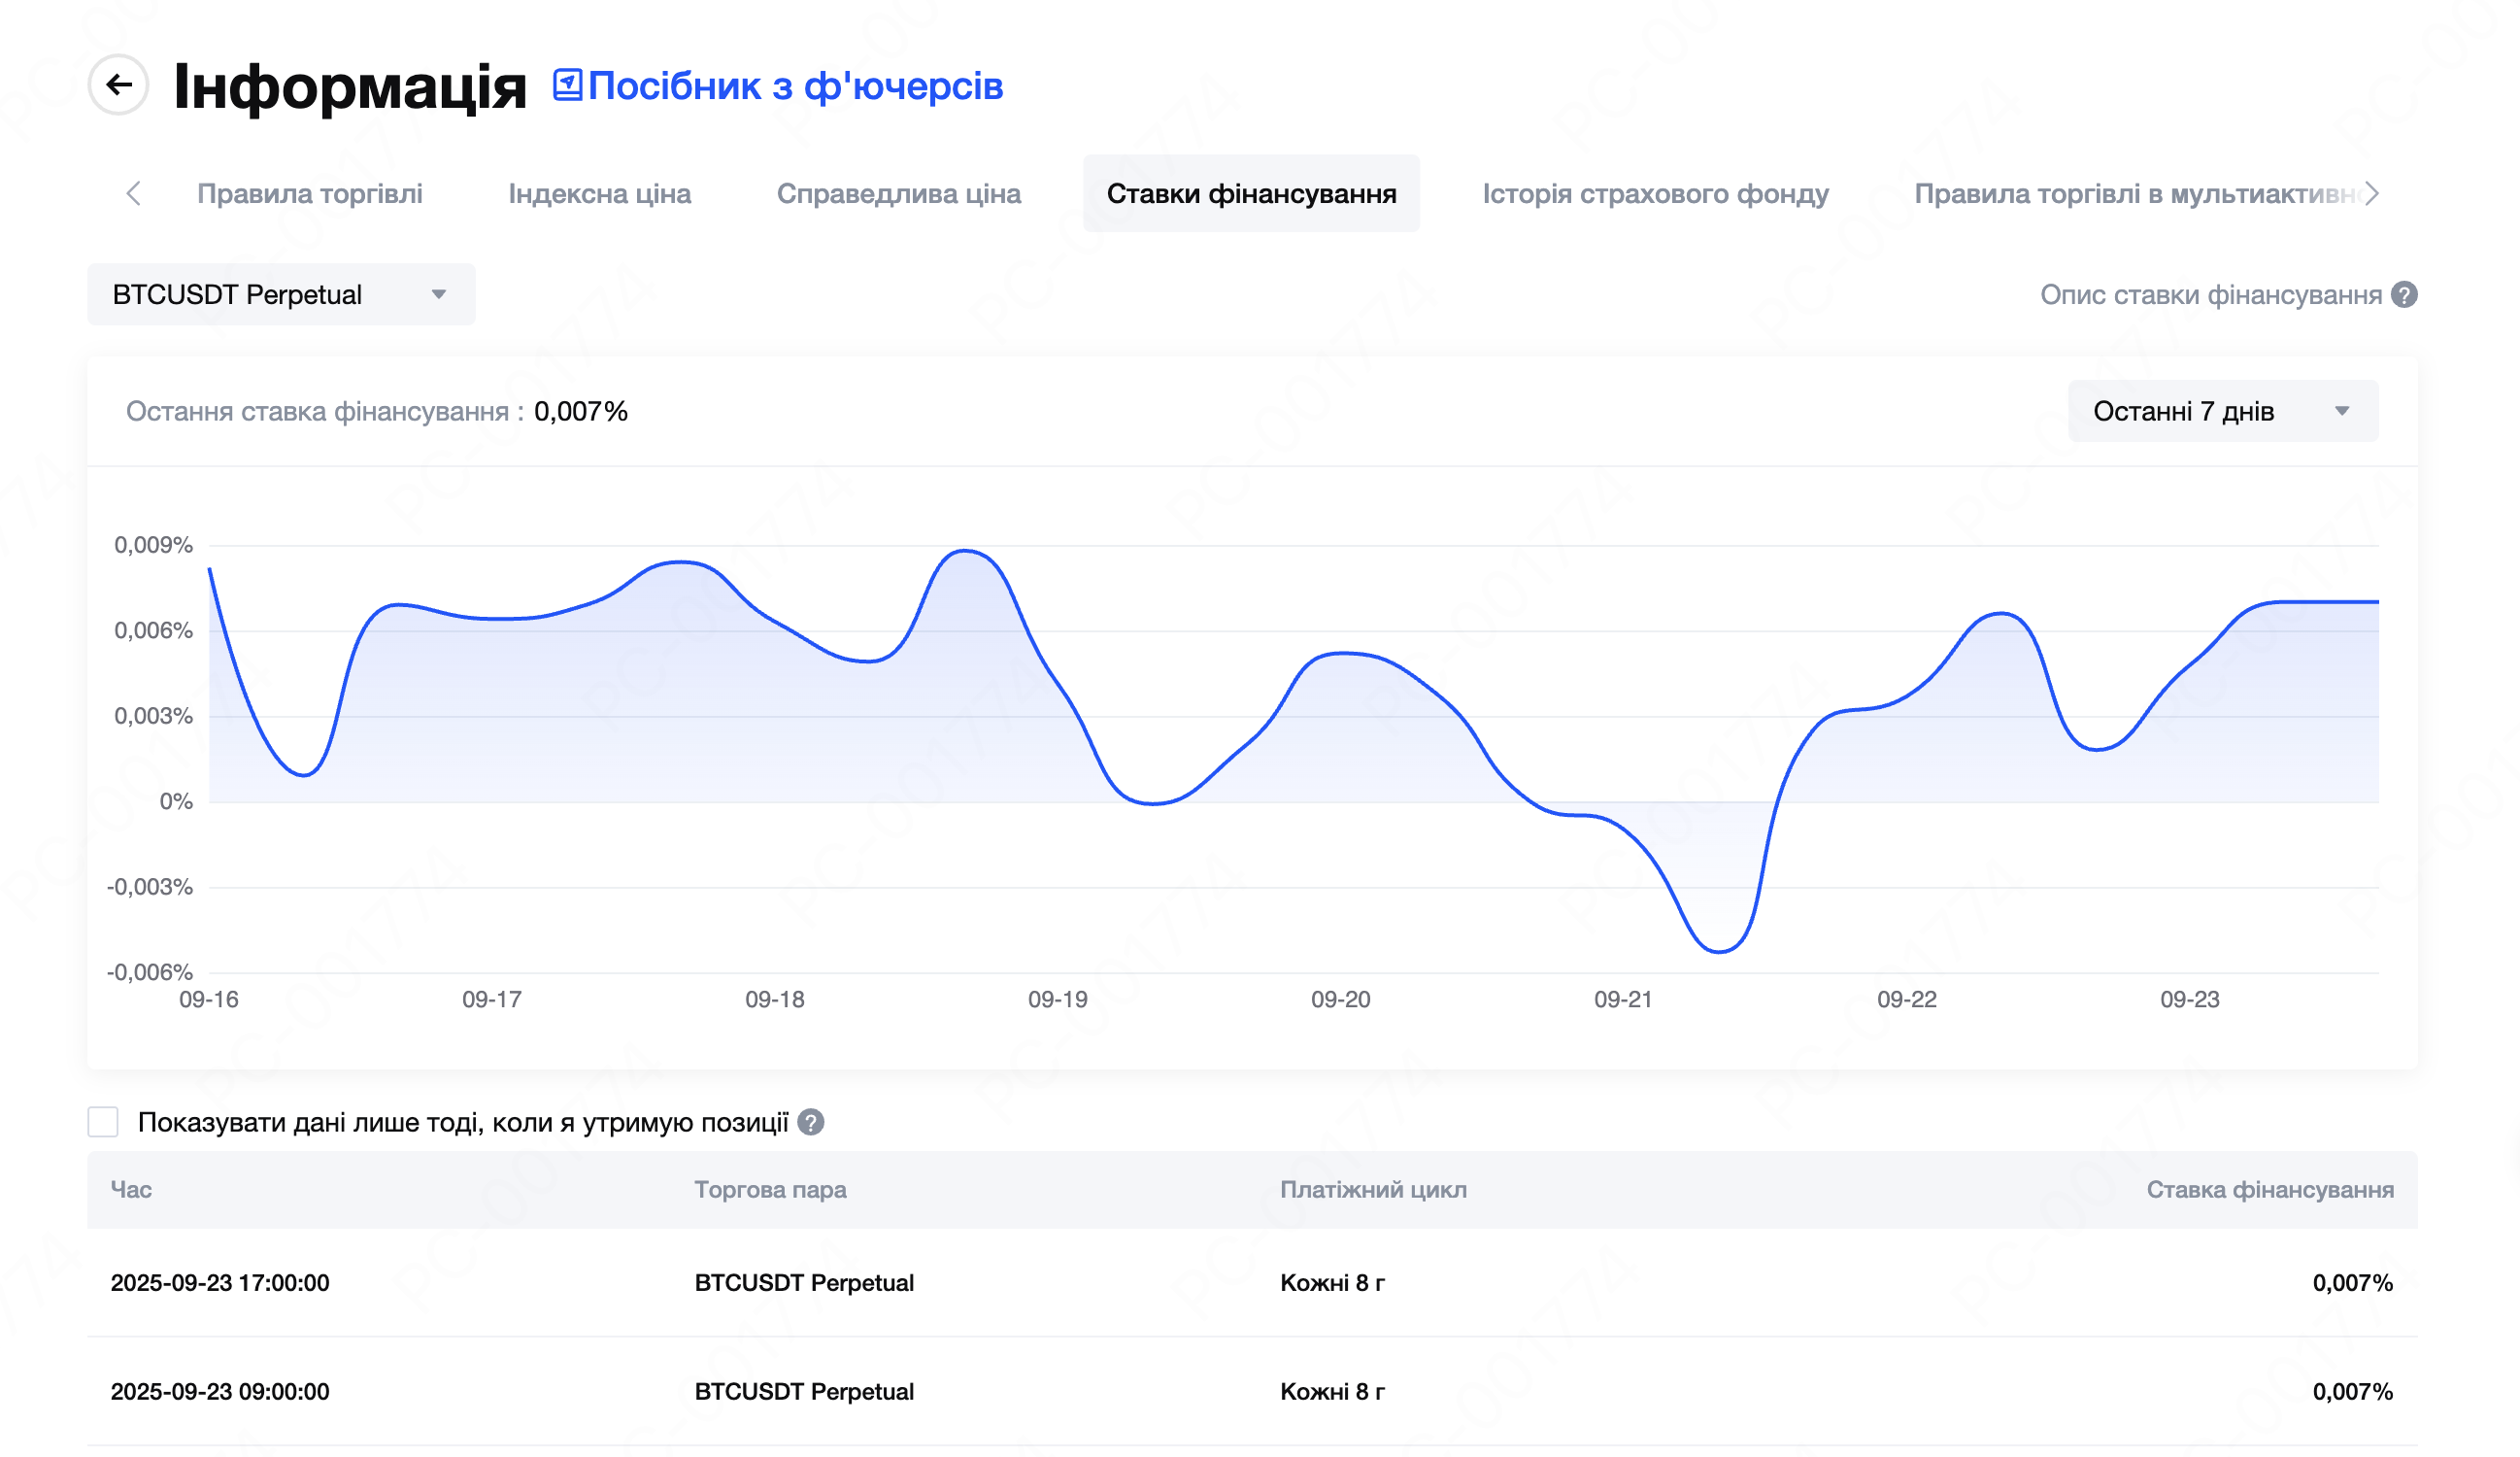The image size is (2520, 1457).
Task: Click the futures guide book icon
Action: pyautogui.click(x=567, y=85)
